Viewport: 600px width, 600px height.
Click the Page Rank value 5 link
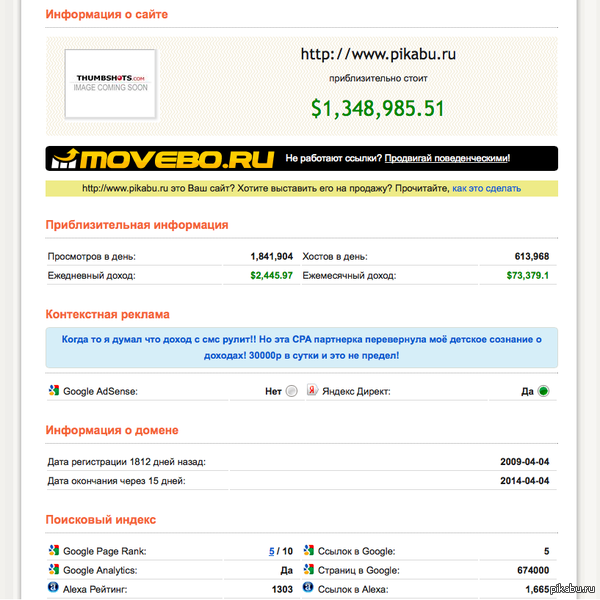pyautogui.click(x=271, y=551)
